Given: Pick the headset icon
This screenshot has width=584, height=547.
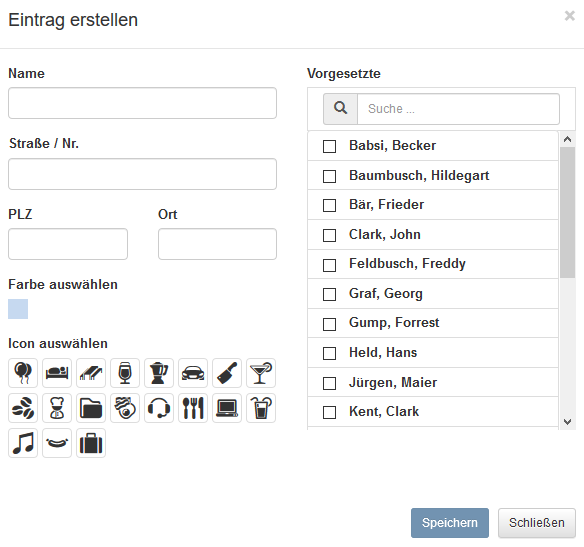Looking at the screenshot, I should (159, 408).
